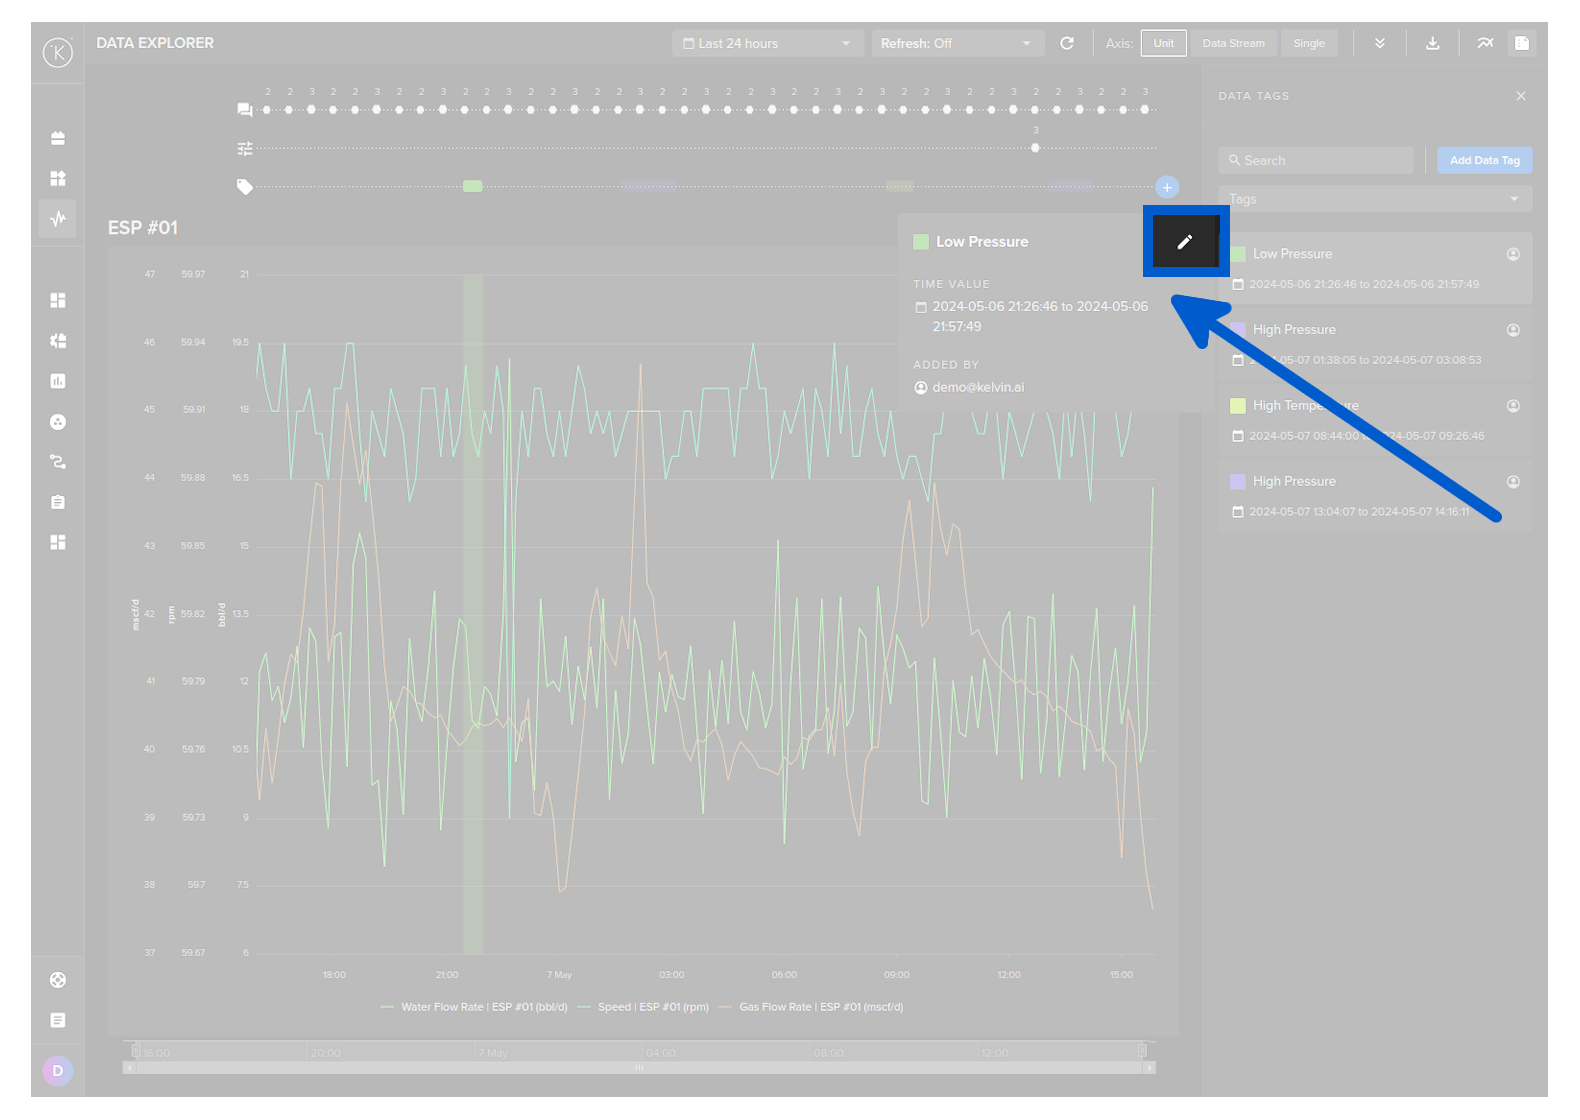Click the Kelvin logo in top-left corner
The width and height of the screenshot is (1580, 1120).
pyautogui.click(x=58, y=52)
